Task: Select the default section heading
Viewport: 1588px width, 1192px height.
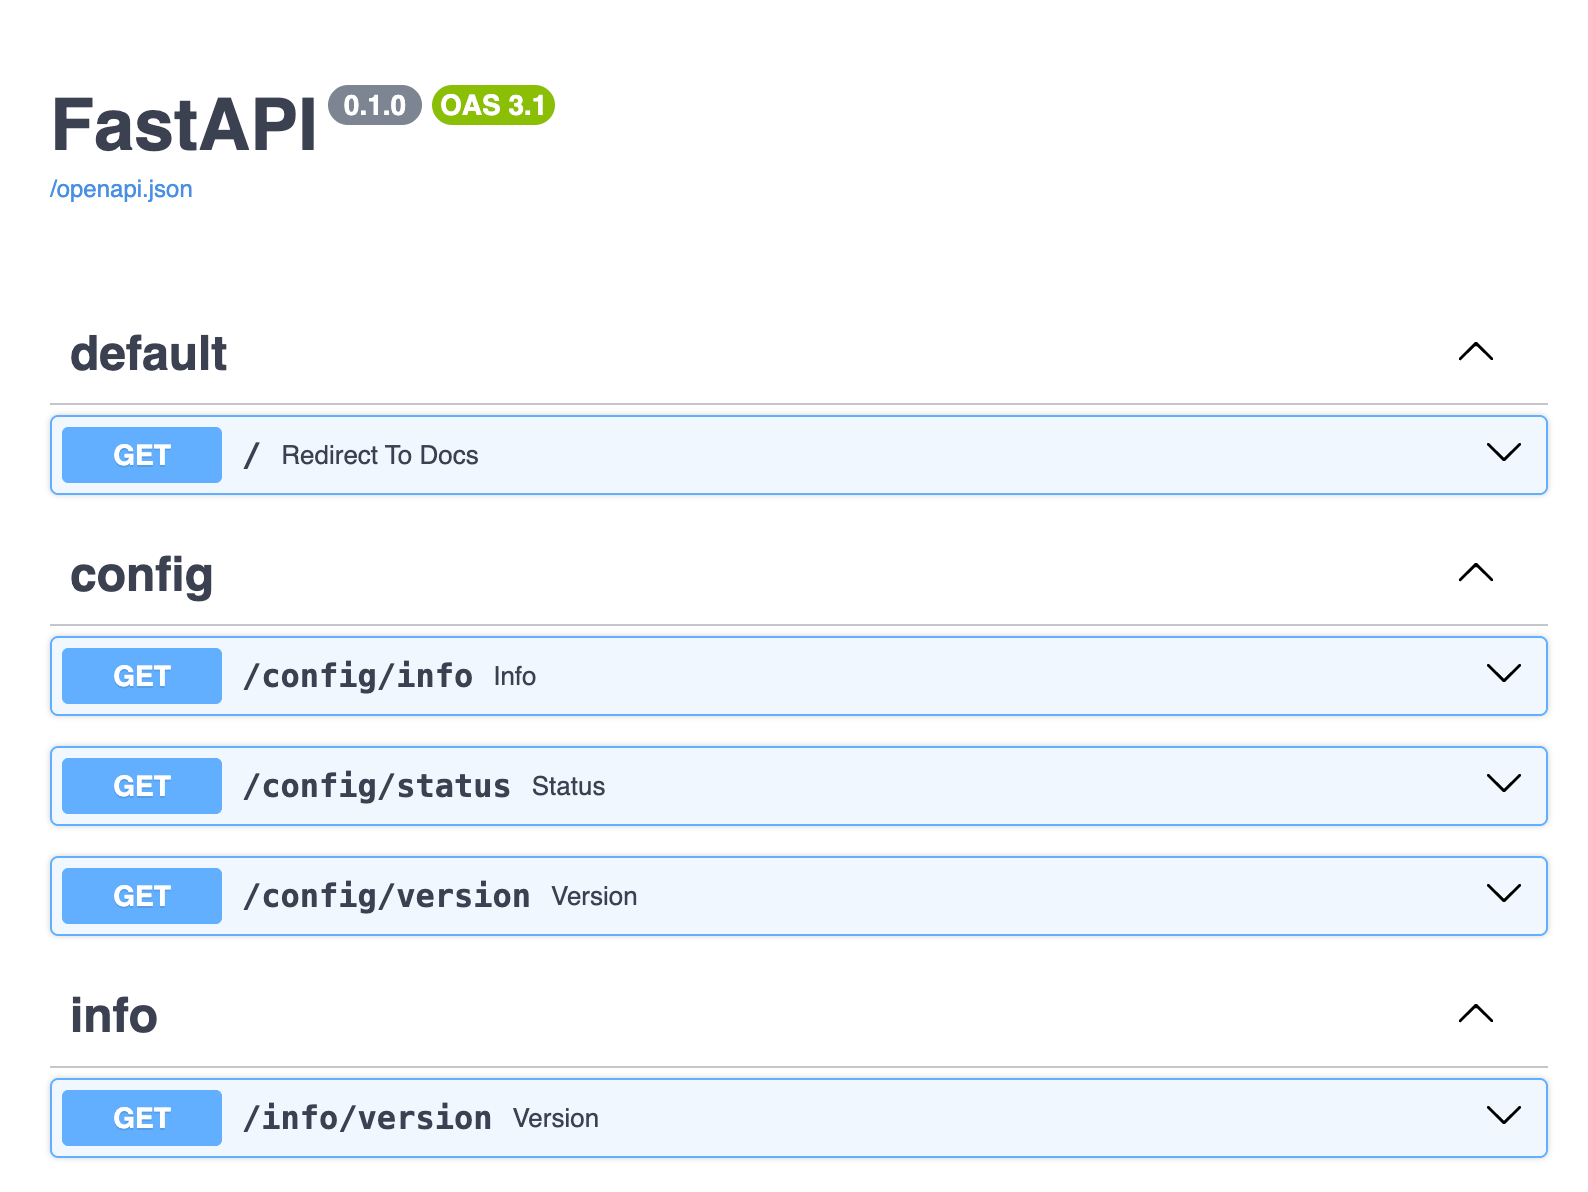Action: tap(149, 354)
